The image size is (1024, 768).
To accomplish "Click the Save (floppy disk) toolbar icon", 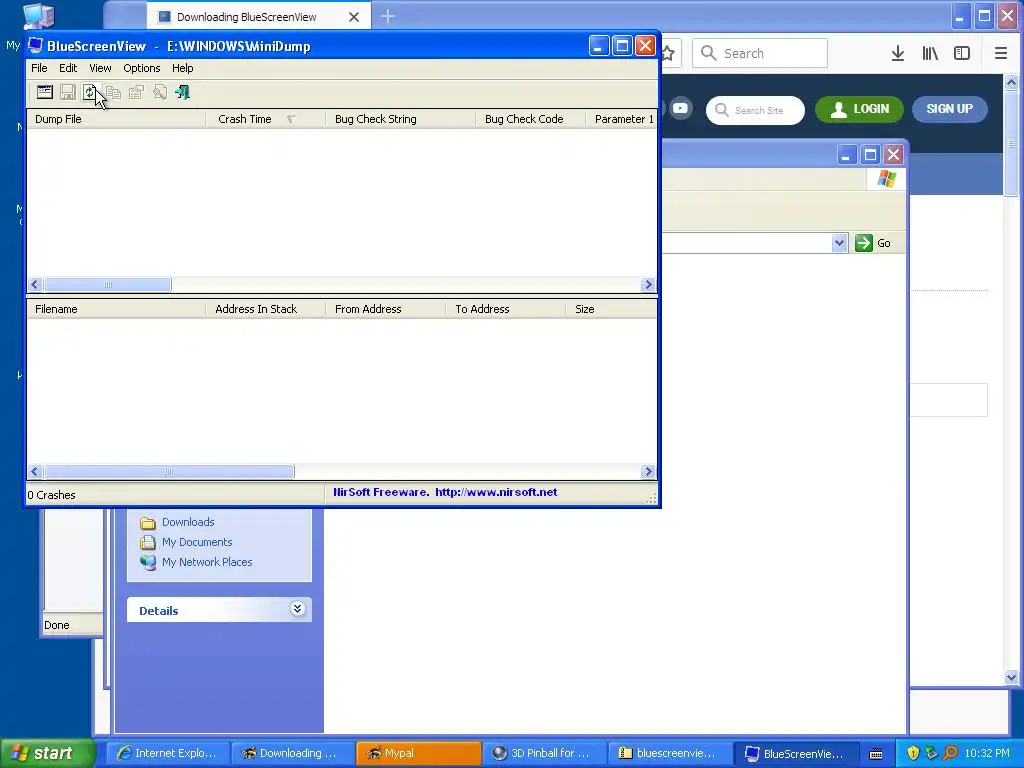I will pyautogui.click(x=67, y=93).
